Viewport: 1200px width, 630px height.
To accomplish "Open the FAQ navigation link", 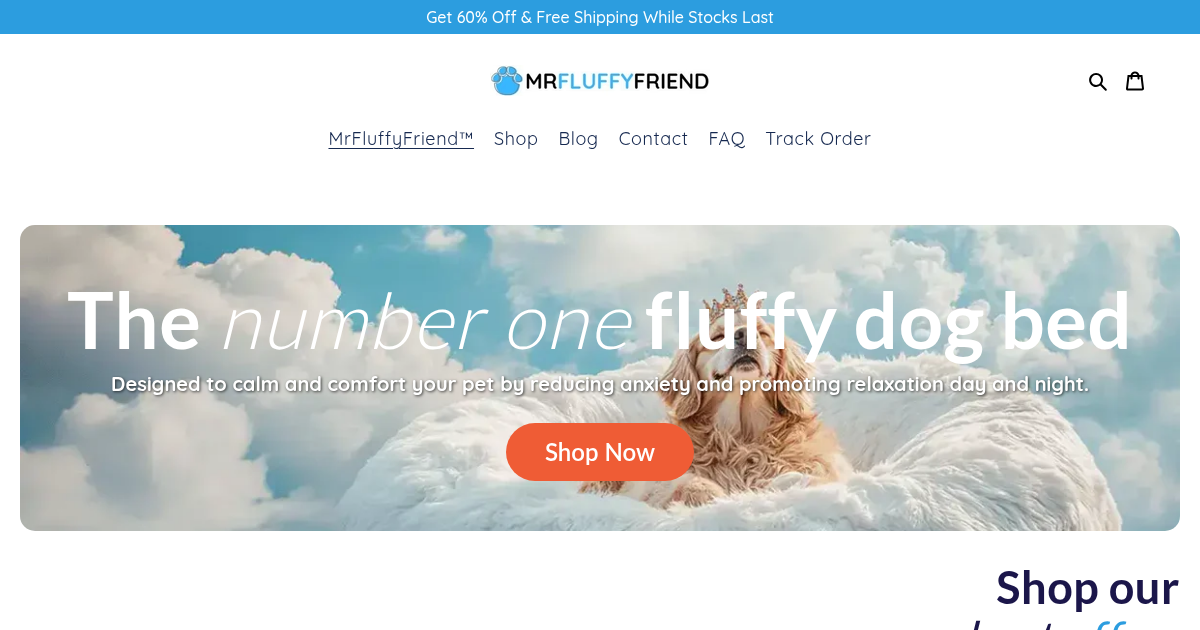I will (x=727, y=139).
